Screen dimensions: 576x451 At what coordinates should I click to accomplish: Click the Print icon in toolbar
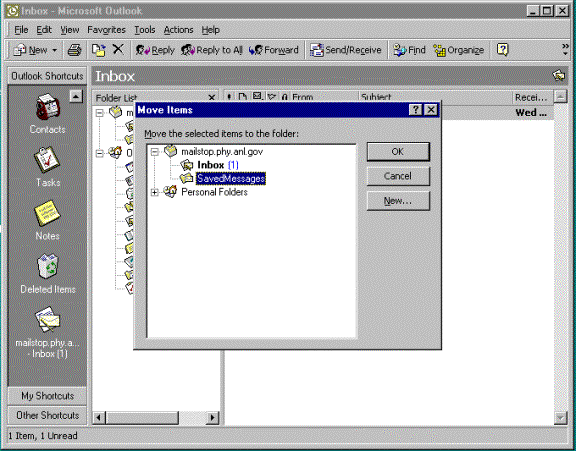click(x=74, y=50)
